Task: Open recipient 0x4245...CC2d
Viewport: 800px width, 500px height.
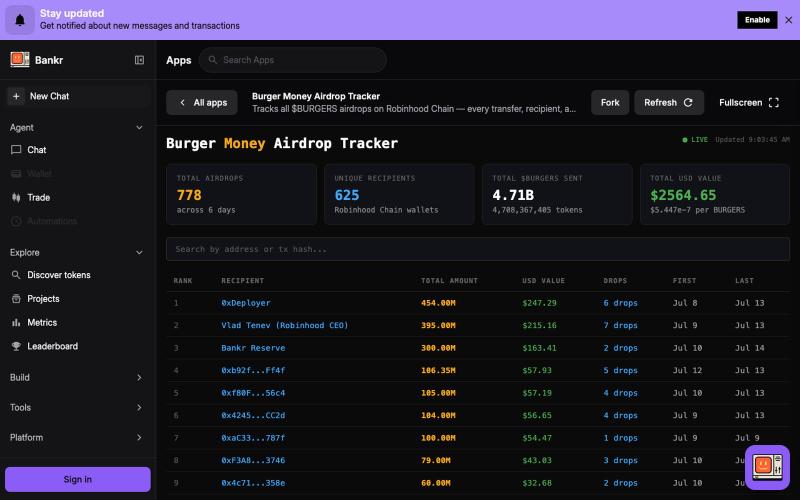Action: click(253, 415)
